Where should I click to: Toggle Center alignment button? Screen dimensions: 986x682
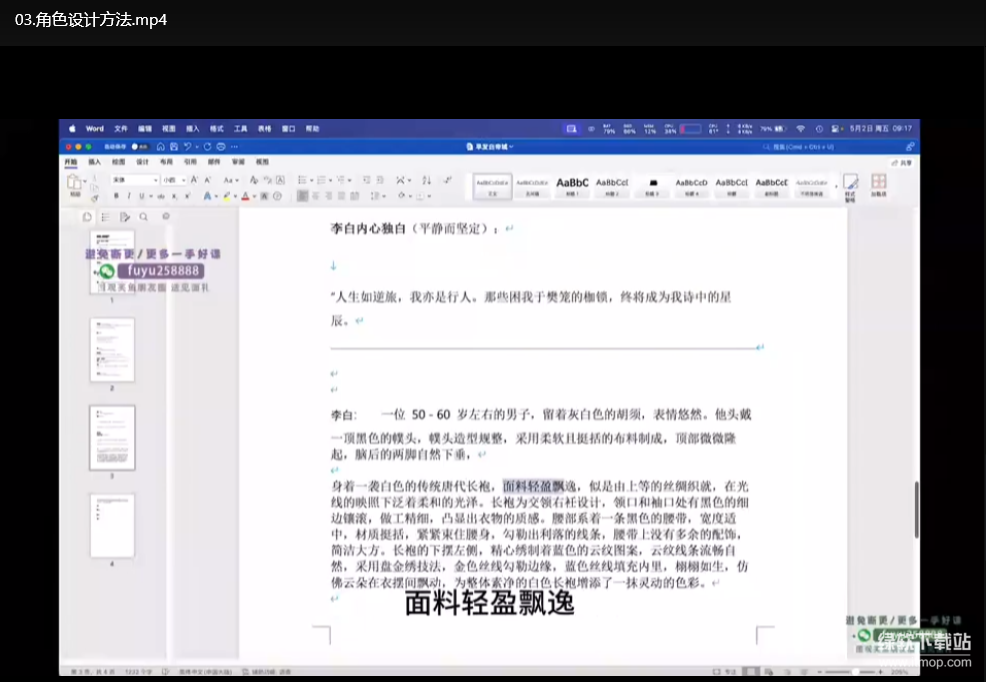316,196
